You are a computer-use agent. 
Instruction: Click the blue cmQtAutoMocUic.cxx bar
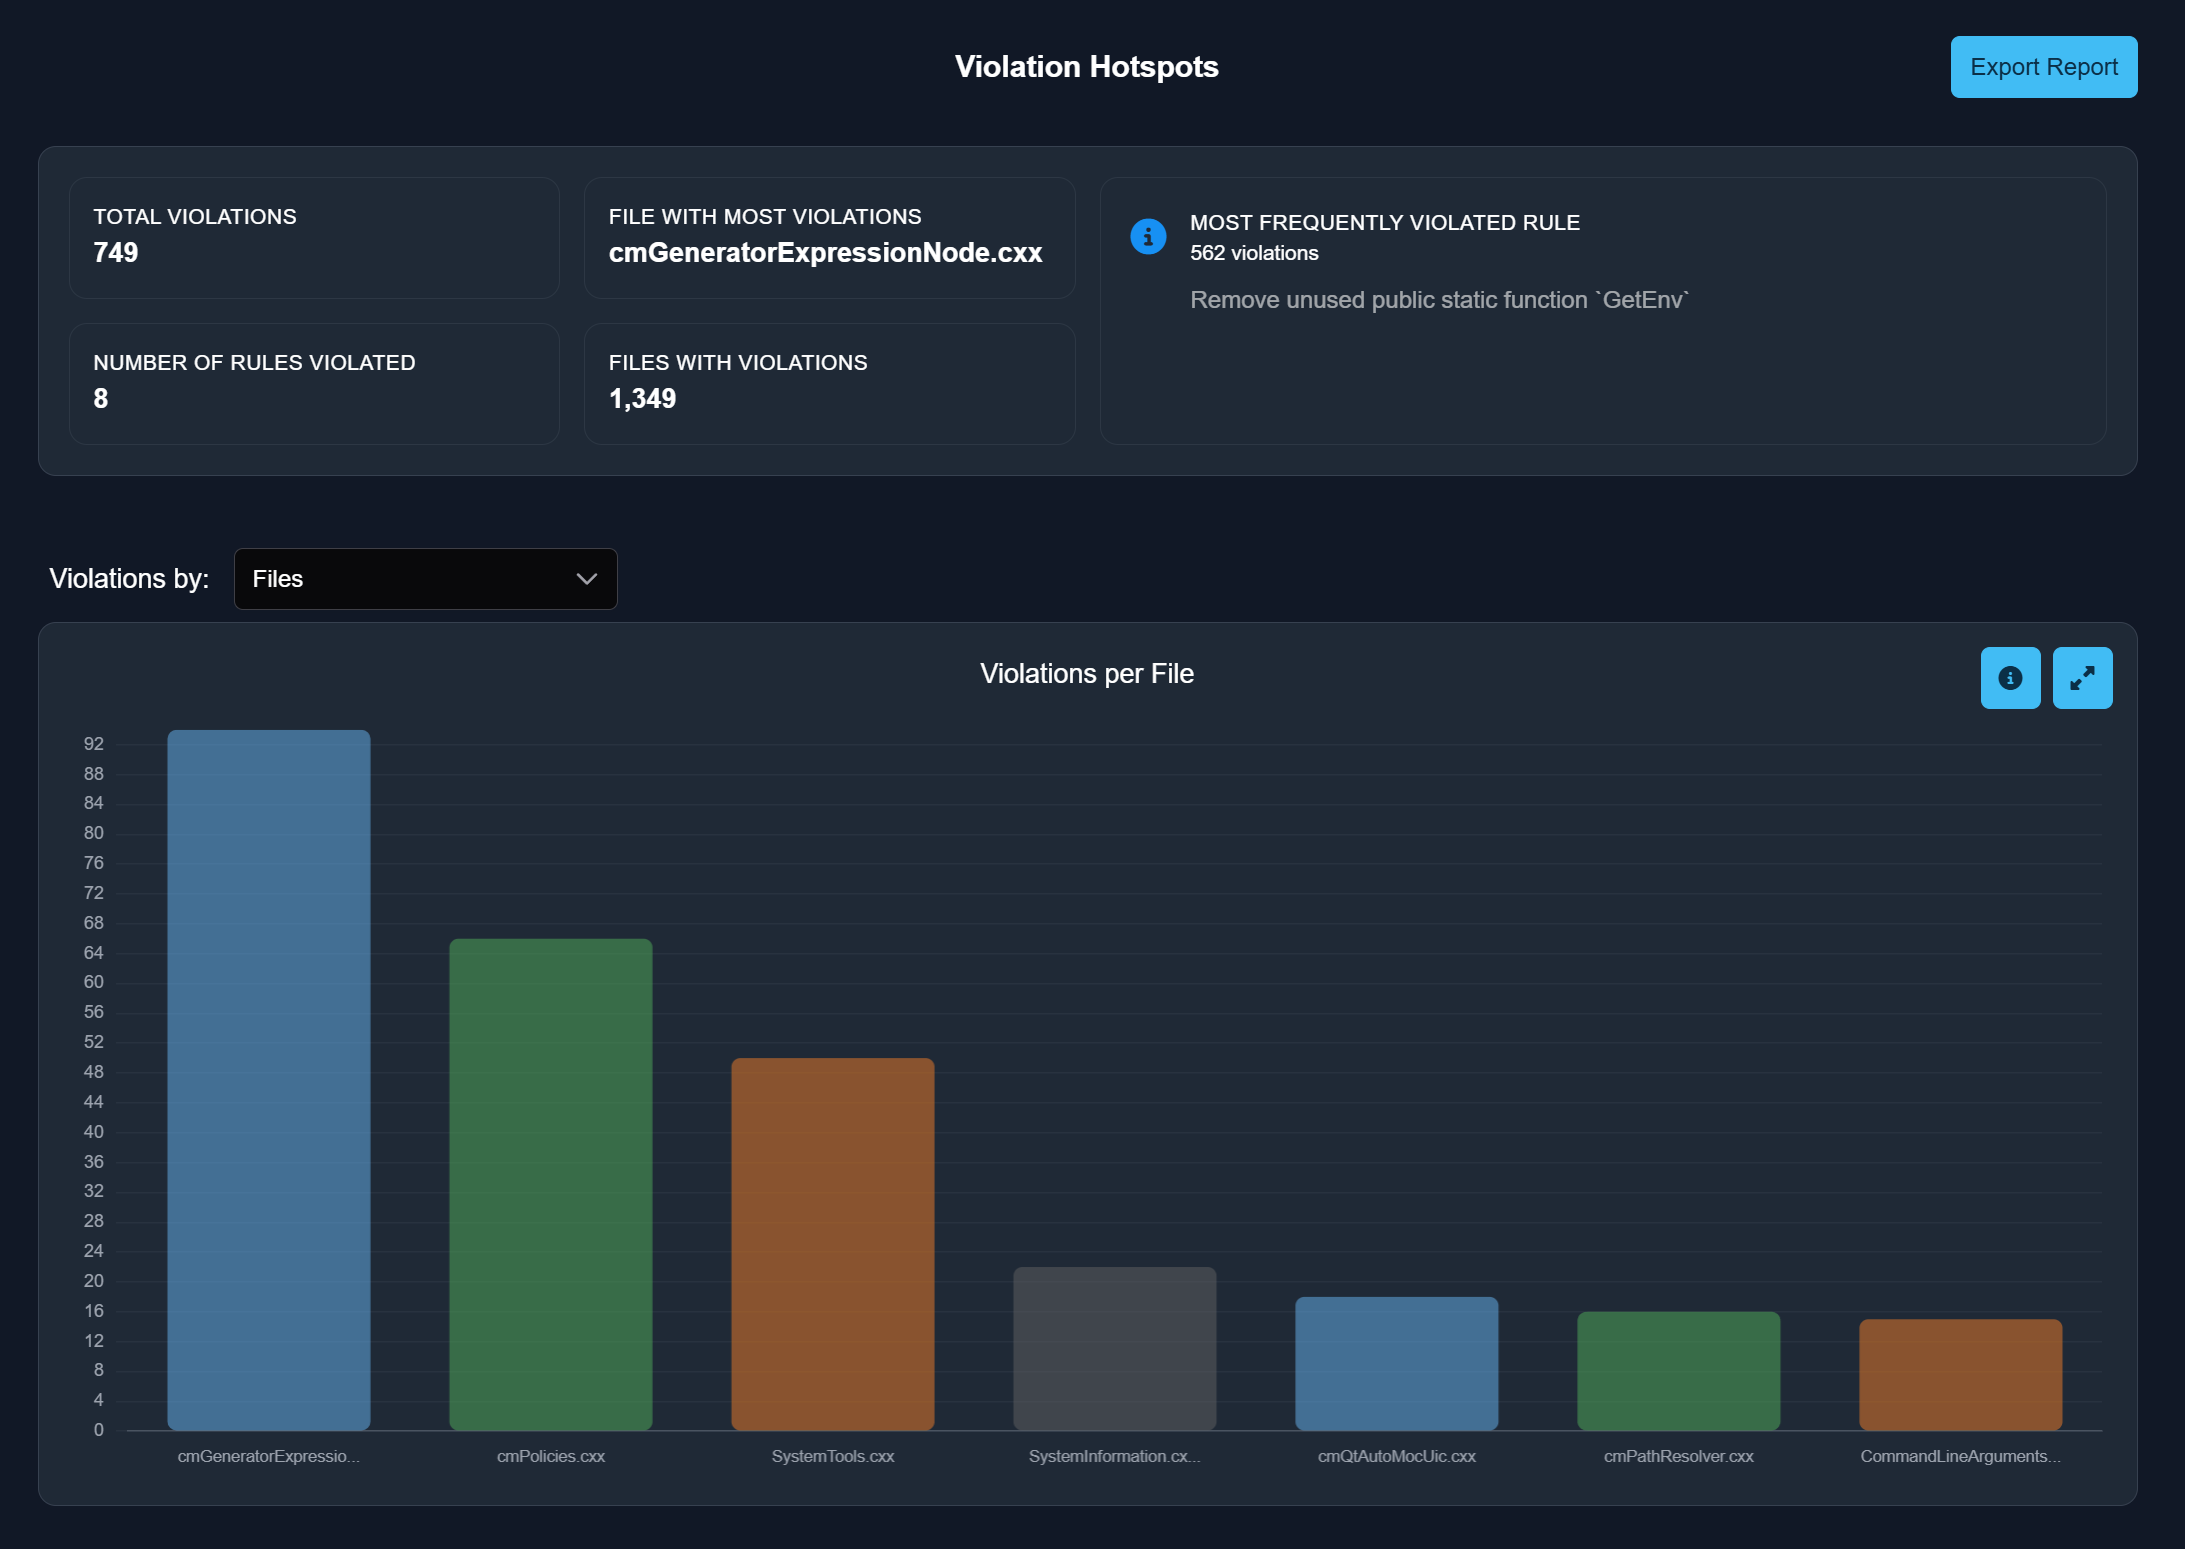[1397, 1363]
